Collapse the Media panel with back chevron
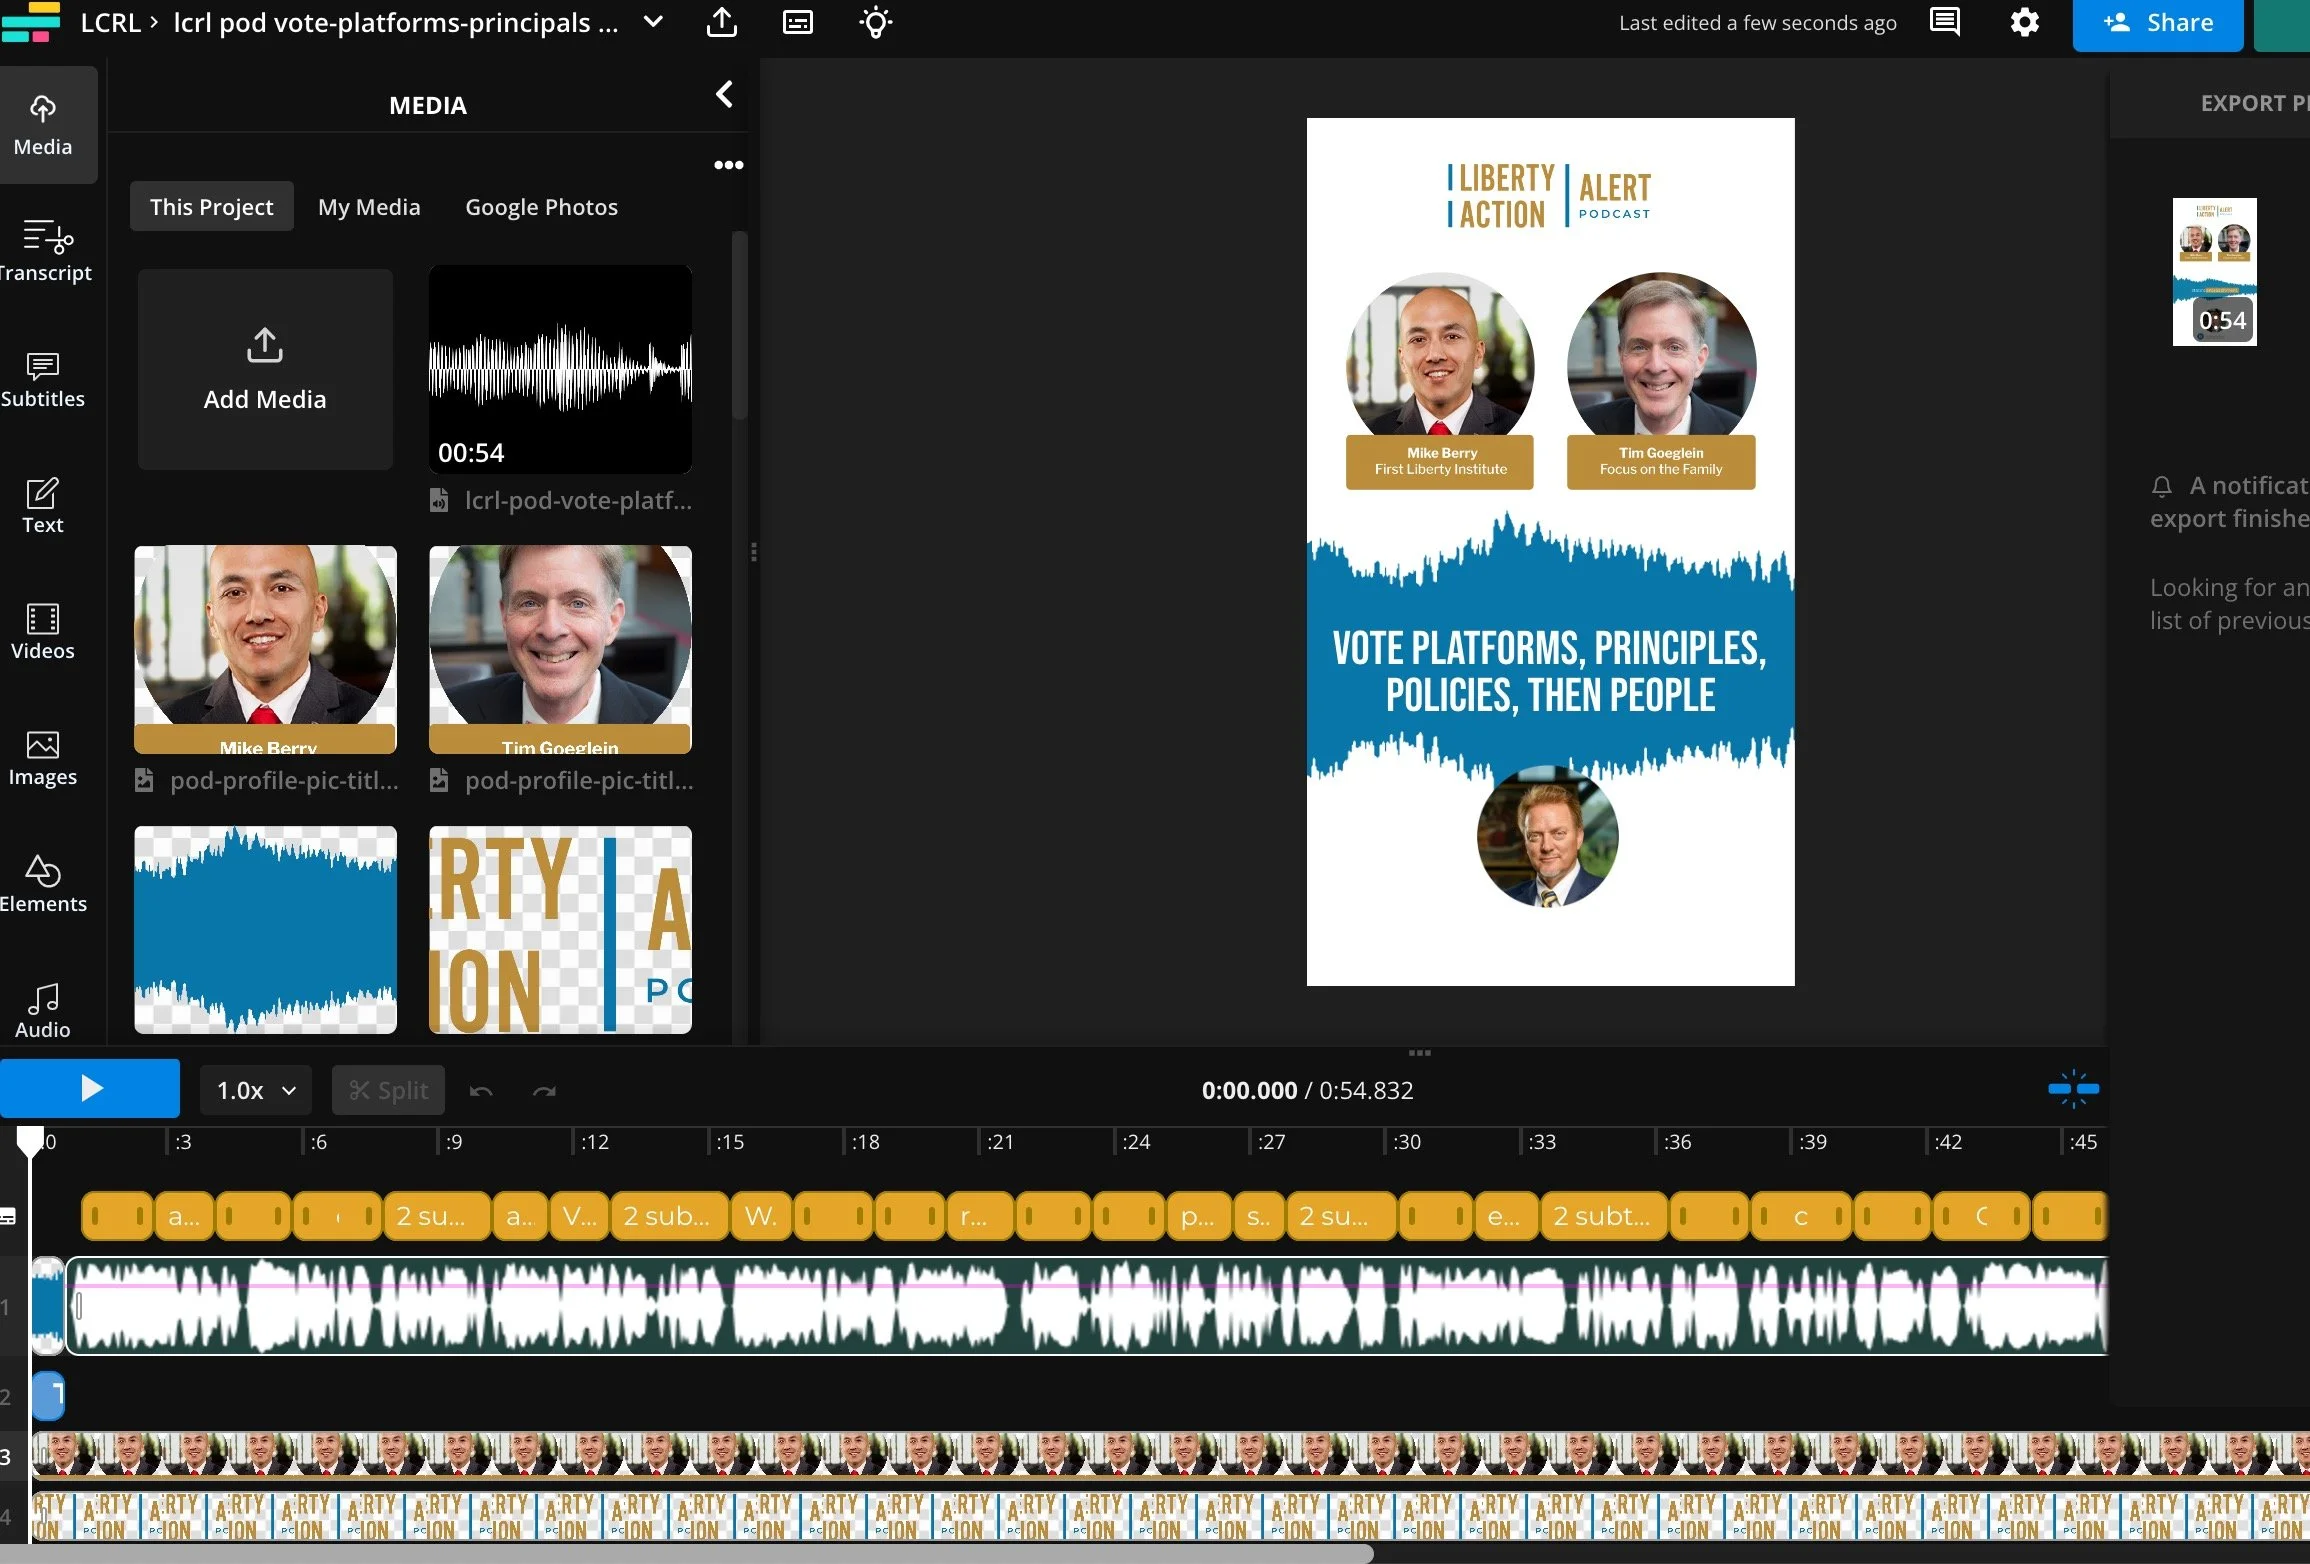 724,95
